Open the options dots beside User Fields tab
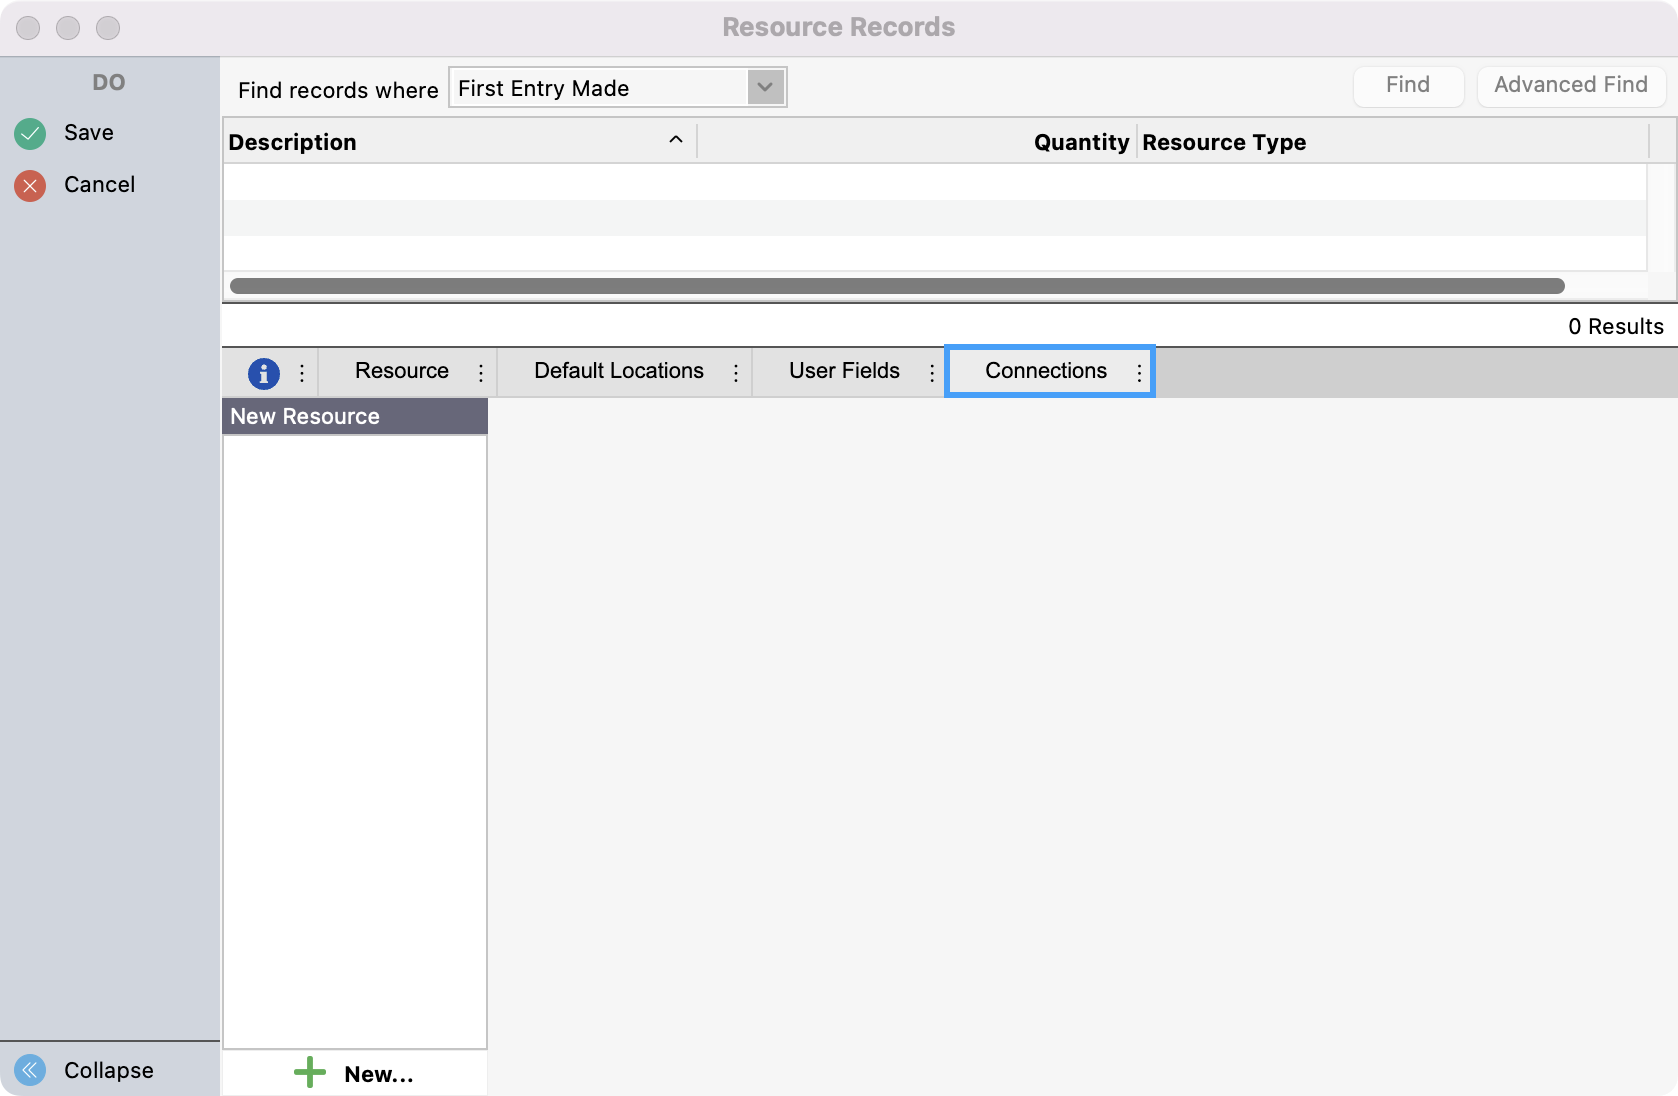Image resolution: width=1678 pixels, height=1096 pixels. pyautogui.click(x=932, y=373)
